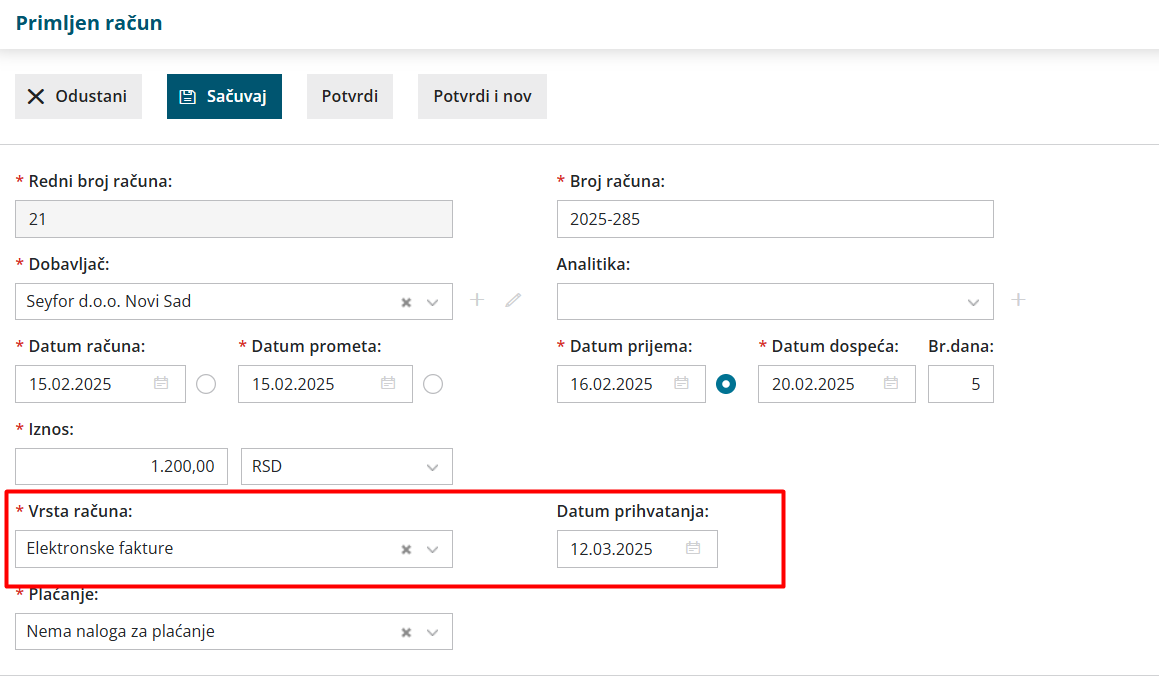Open calendar for Datum prometa
Viewport: 1159px width, 680px height.
(x=388, y=384)
